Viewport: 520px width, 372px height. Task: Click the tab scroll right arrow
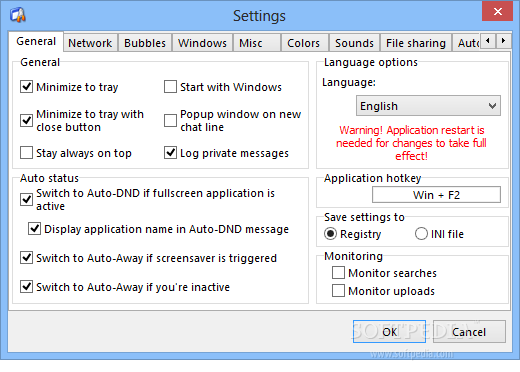tap(503, 41)
